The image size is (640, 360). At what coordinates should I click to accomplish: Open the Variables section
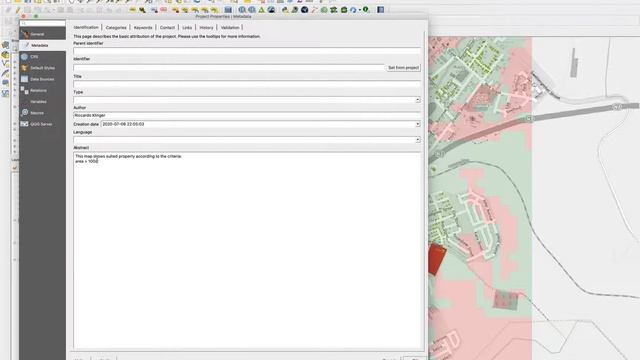42,102
